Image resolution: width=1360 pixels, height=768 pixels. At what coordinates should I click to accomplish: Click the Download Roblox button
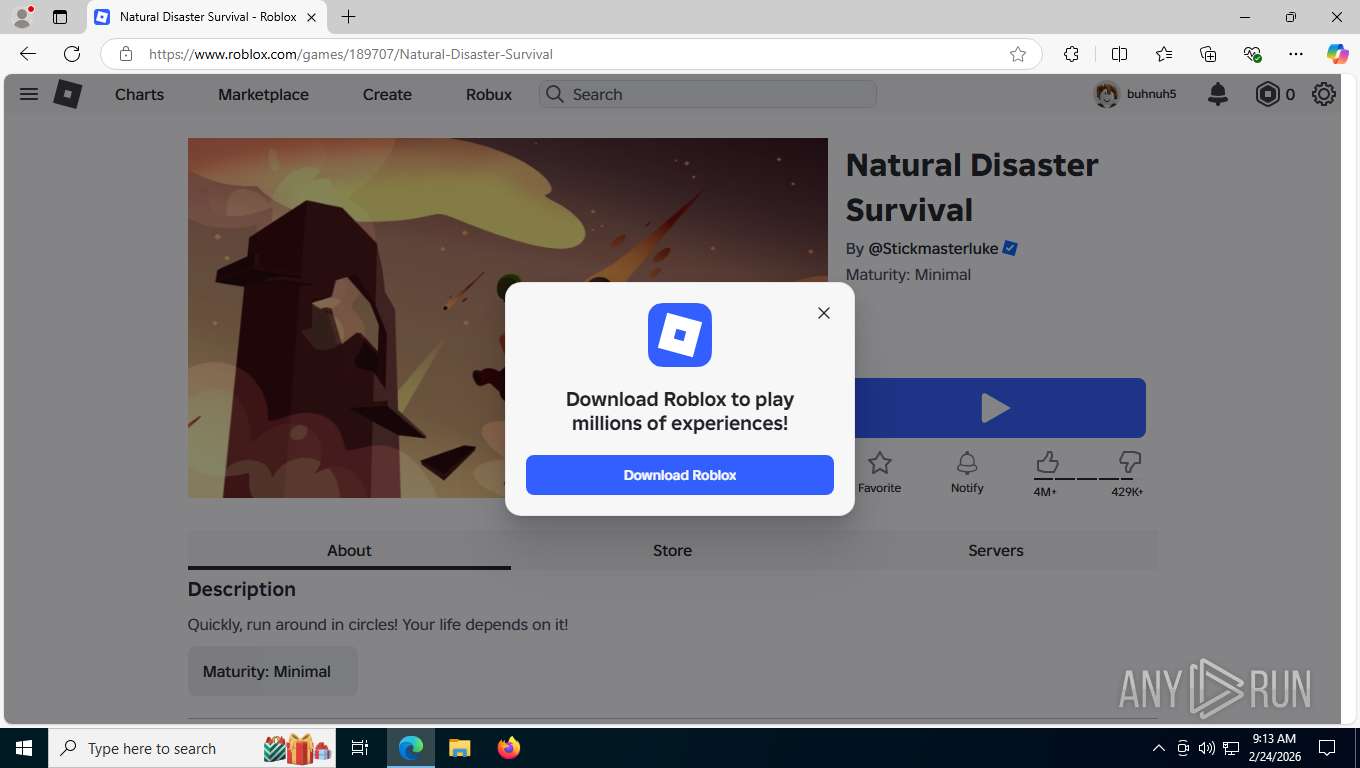coord(680,475)
